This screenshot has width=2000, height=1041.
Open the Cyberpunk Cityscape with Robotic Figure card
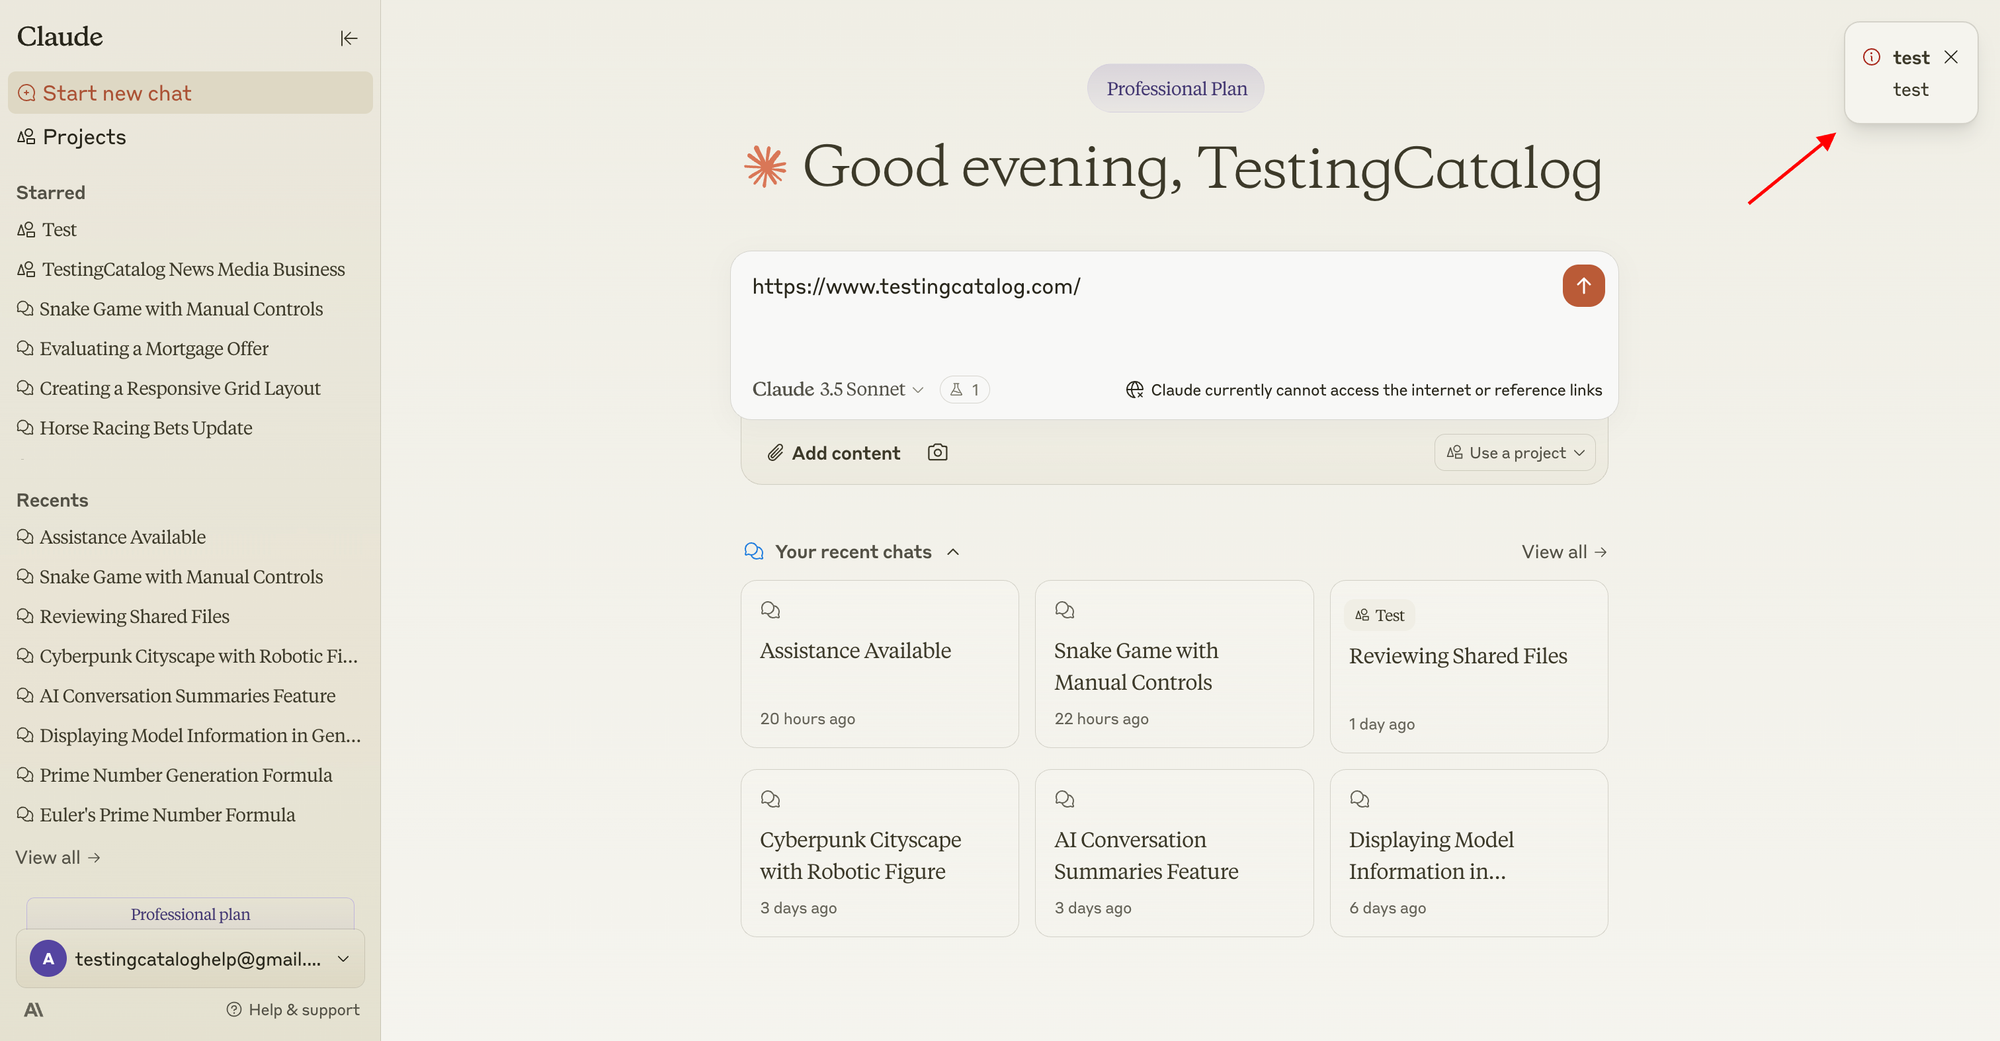pos(879,853)
